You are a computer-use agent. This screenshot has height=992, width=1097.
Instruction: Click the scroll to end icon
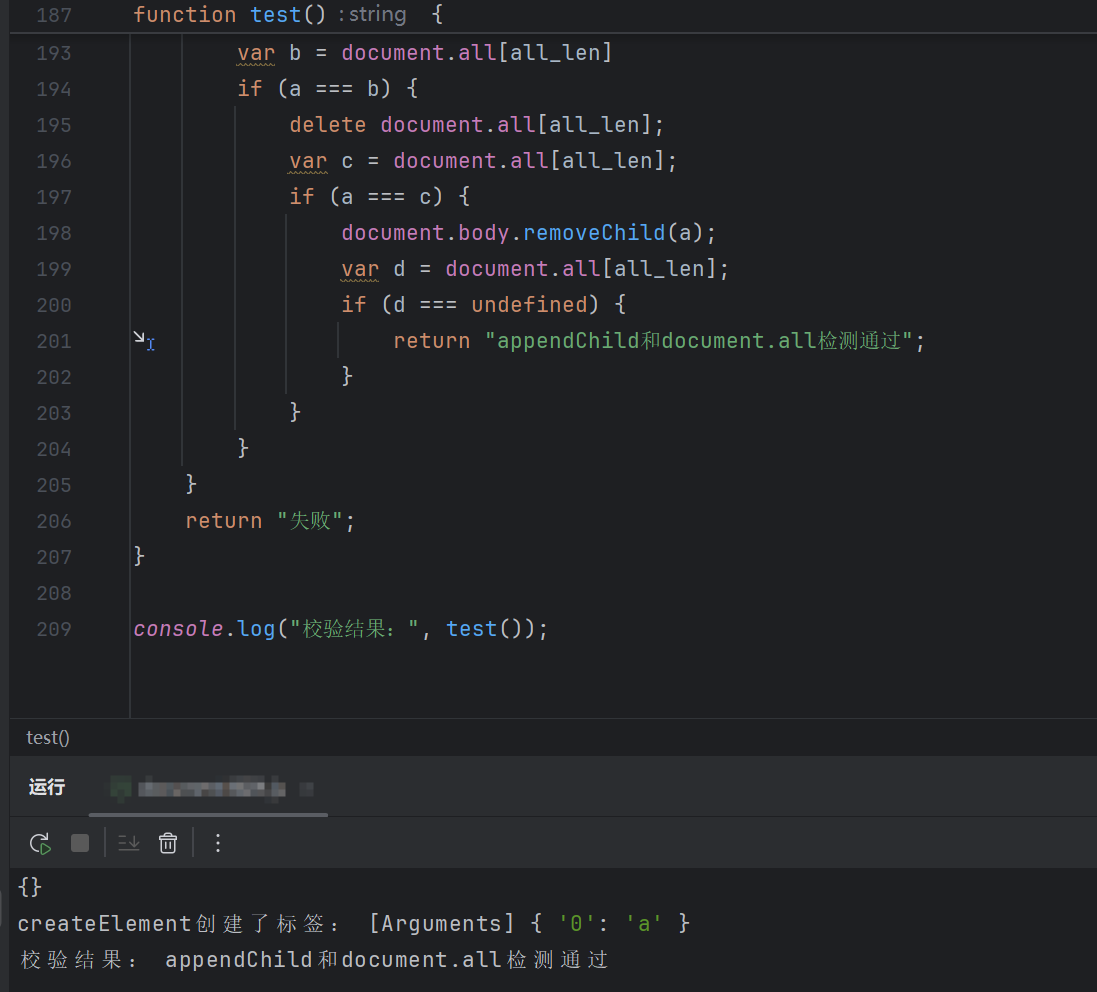tap(129, 843)
